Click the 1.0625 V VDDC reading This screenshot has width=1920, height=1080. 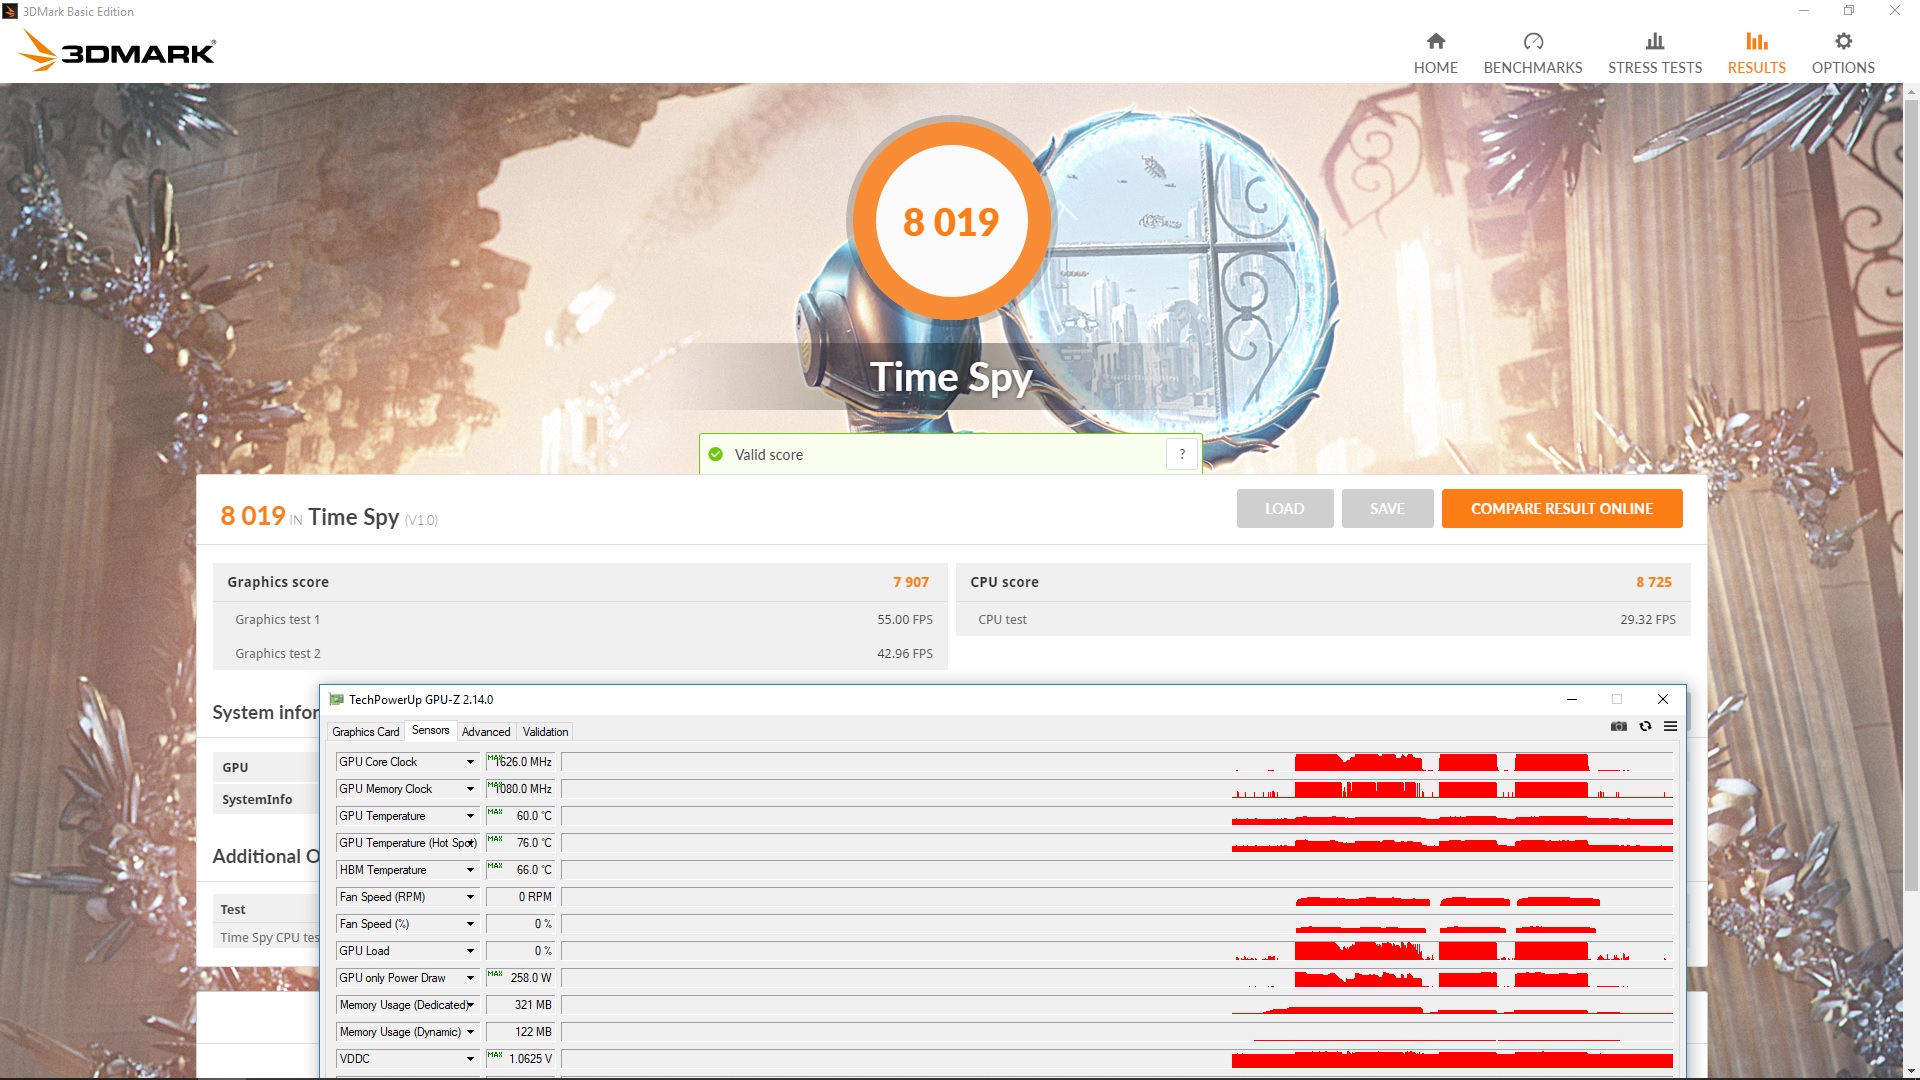[520, 1059]
